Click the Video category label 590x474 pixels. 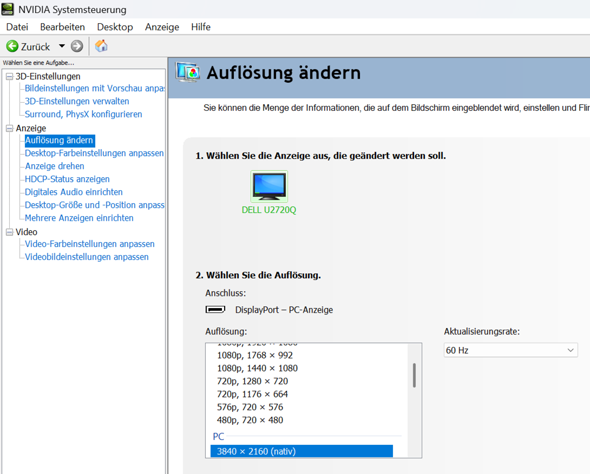pos(26,232)
